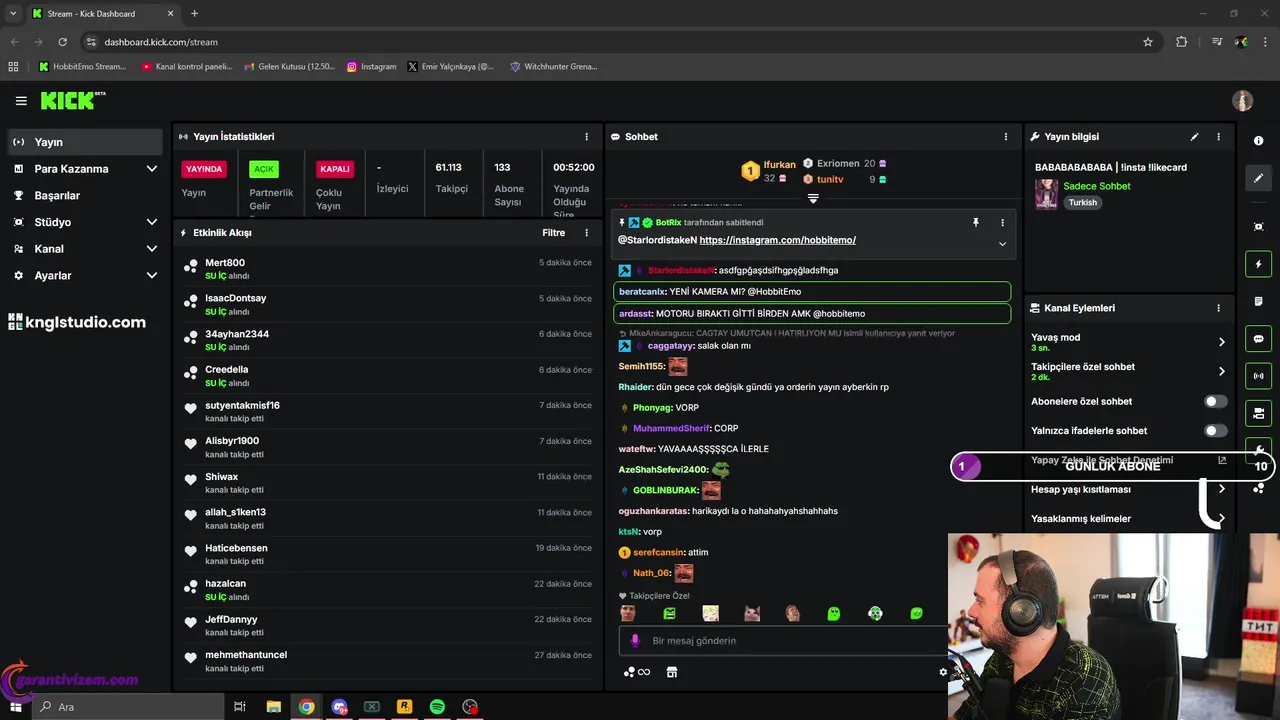The height and width of the screenshot is (720, 1280).
Task: Click the lightning bolt icon in right sidebar
Action: point(1259,265)
